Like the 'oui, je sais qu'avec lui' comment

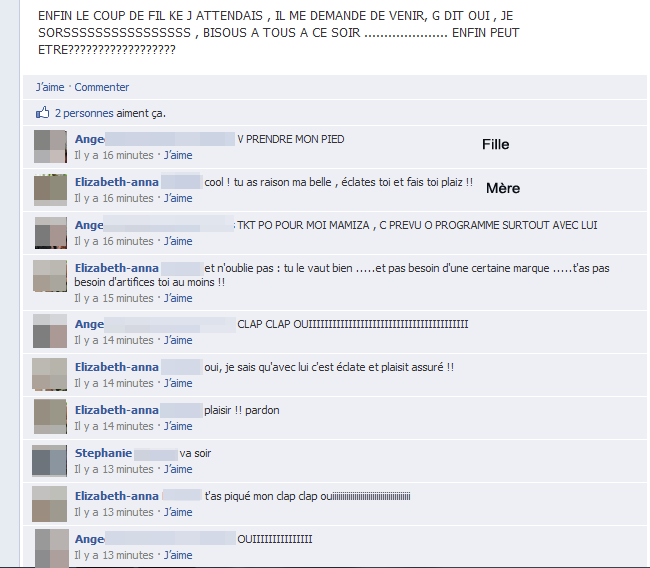point(178,383)
